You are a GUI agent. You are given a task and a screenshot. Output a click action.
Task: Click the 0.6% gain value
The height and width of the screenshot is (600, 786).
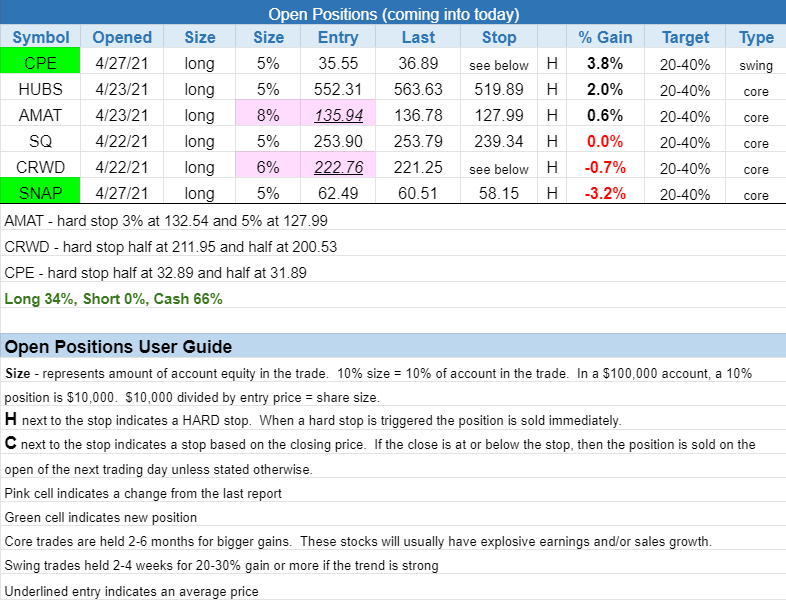pos(605,115)
